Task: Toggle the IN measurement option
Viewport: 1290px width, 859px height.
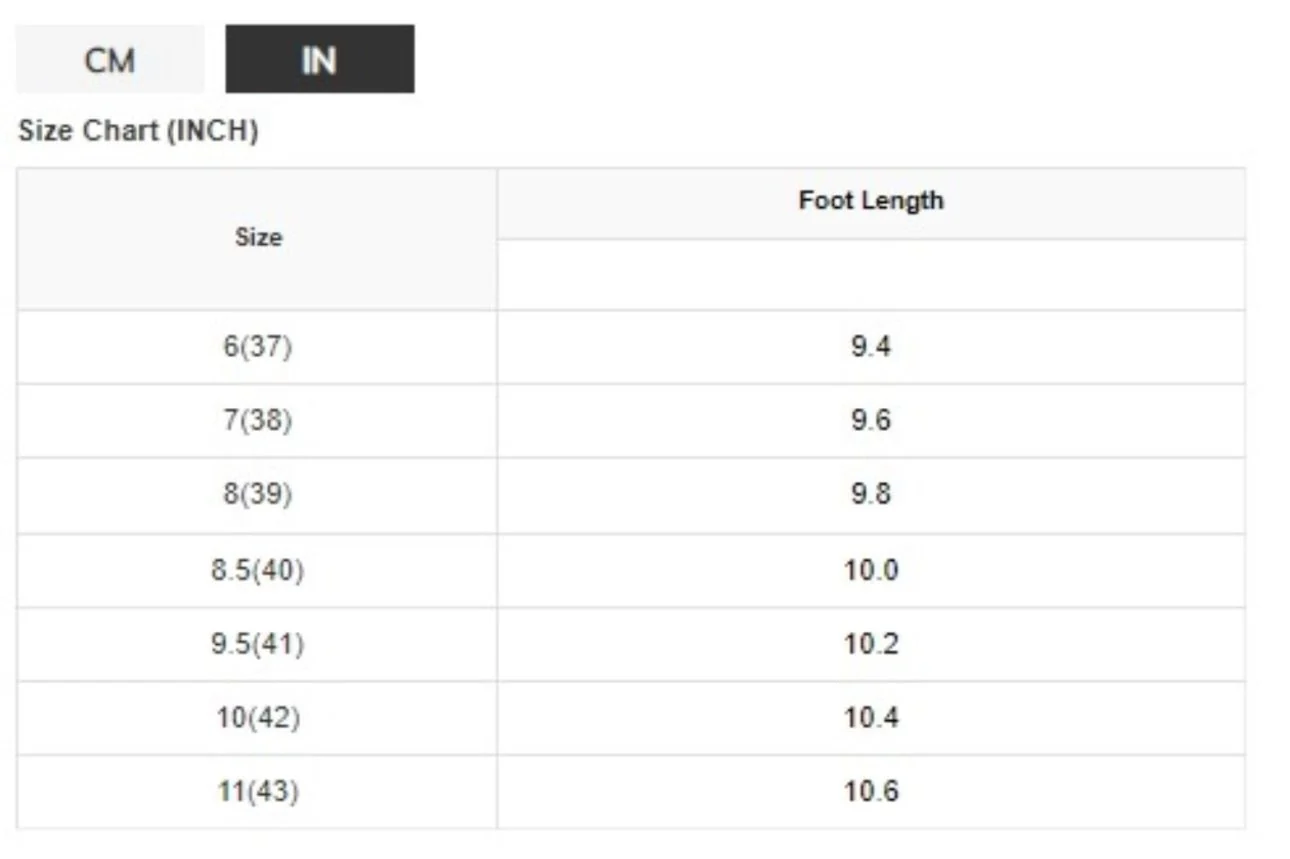Action: pos(318,60)
